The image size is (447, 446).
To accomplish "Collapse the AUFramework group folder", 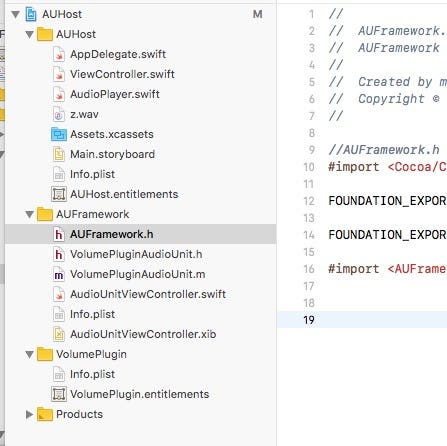I will (29, 214).
